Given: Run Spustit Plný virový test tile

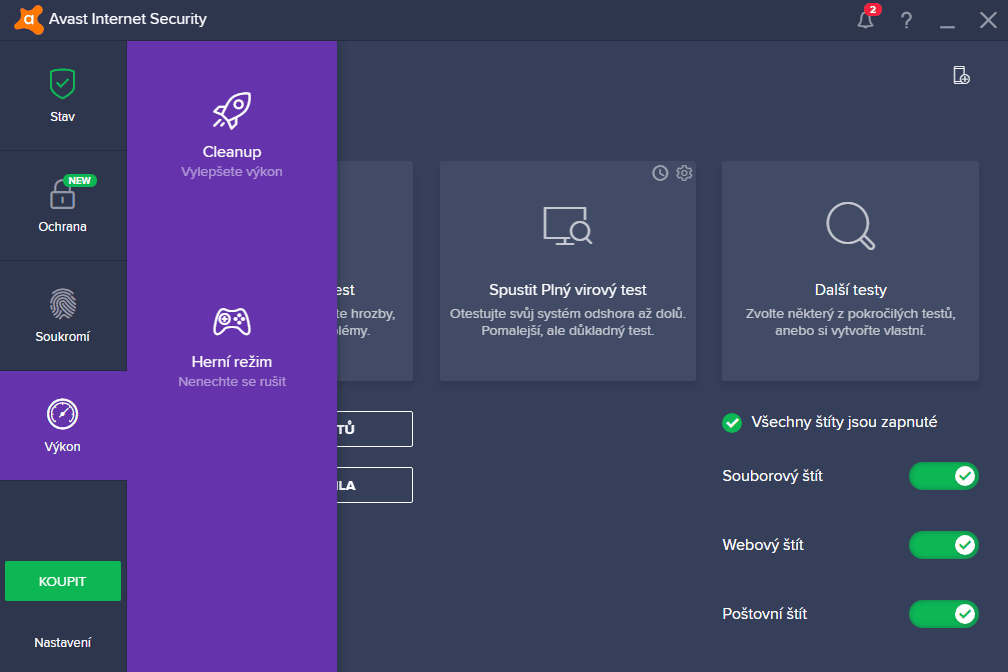Looking at the screenshot, I should pos(568,271).
